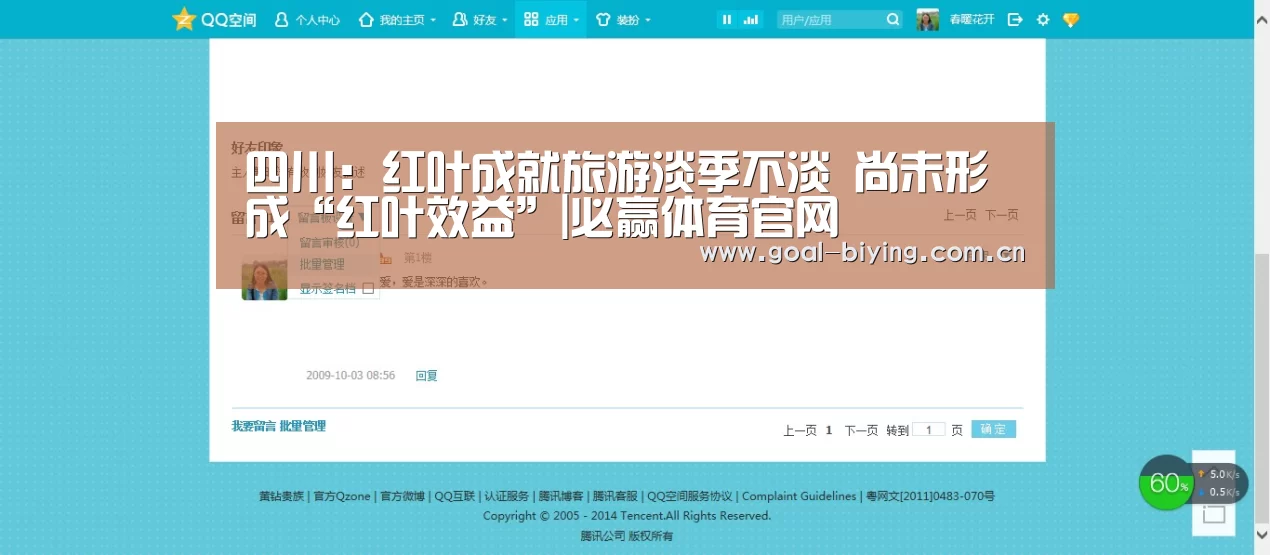The height and width of the screenshot is (555, 1270).
Task: Open the settings gear icon
Action: click(x=1043, y=19)
